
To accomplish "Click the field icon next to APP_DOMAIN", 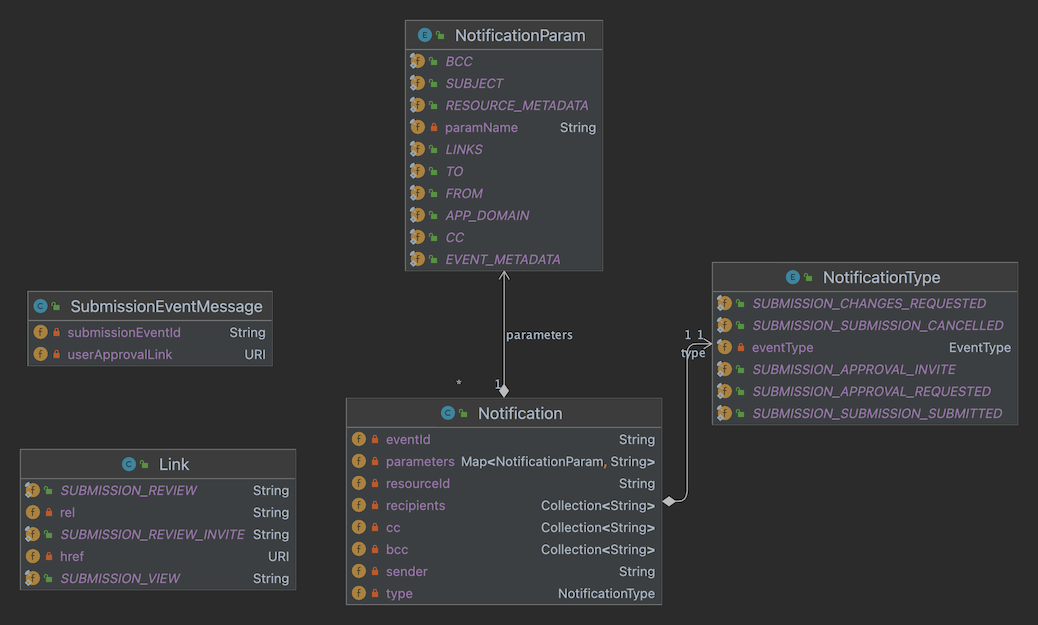I will pyautogui.click(x=417, y=215).
